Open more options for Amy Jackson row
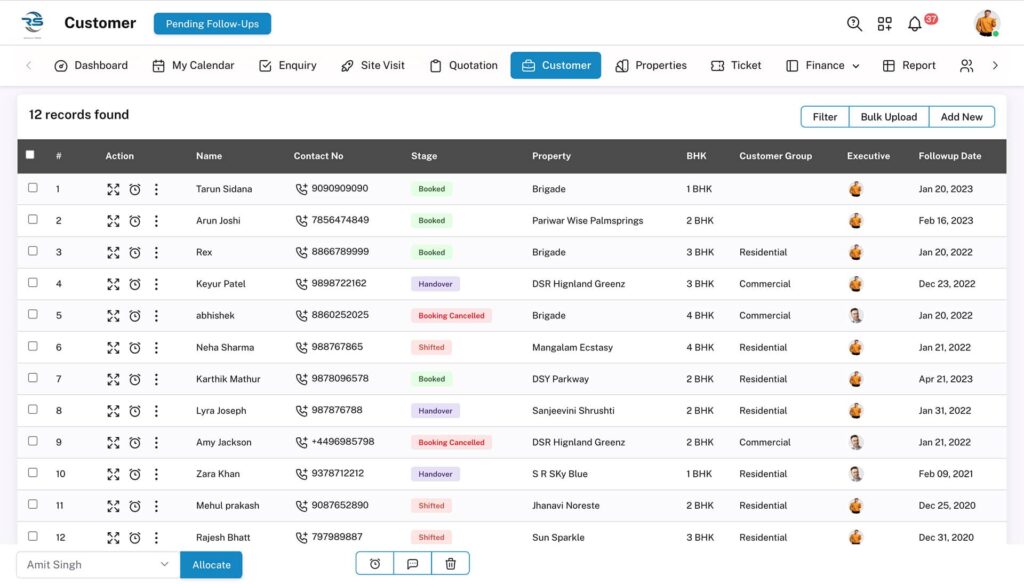The width and height of the screenshot is (1024, 584). point(156,442)
